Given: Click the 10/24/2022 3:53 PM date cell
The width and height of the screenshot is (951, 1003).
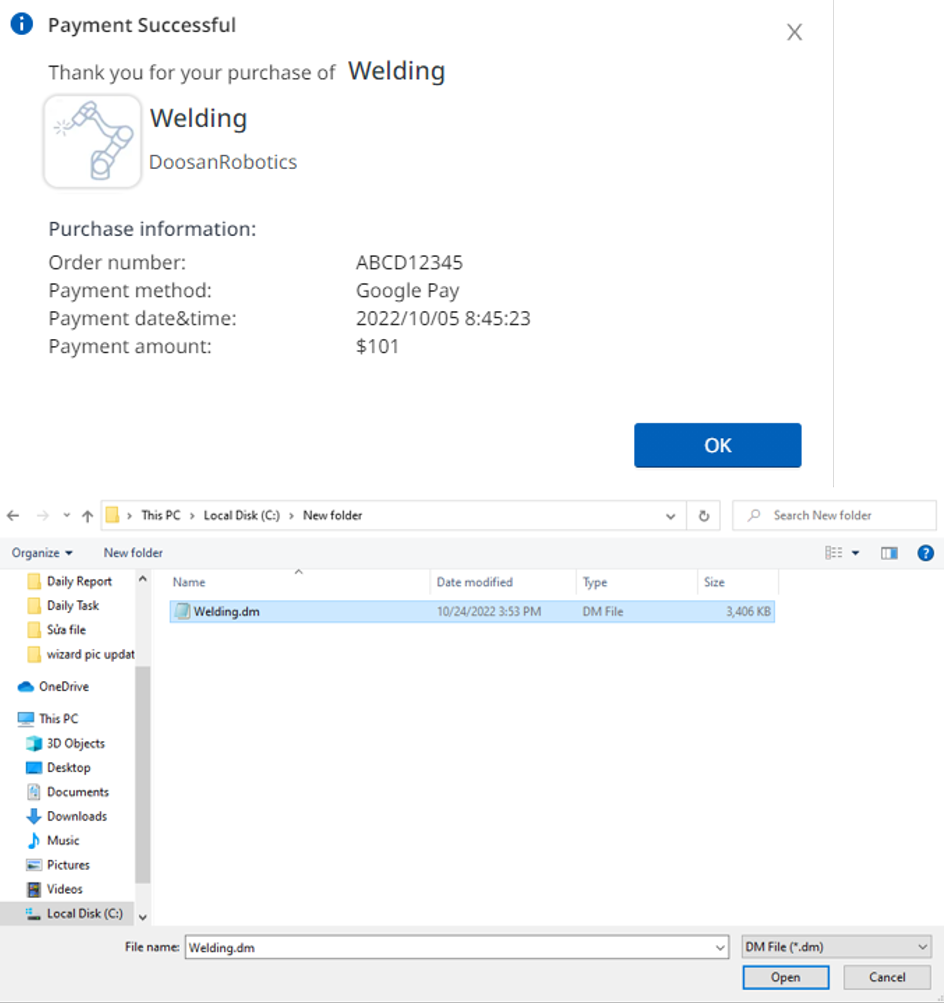Looking at the screenshot, I should 489,612.
